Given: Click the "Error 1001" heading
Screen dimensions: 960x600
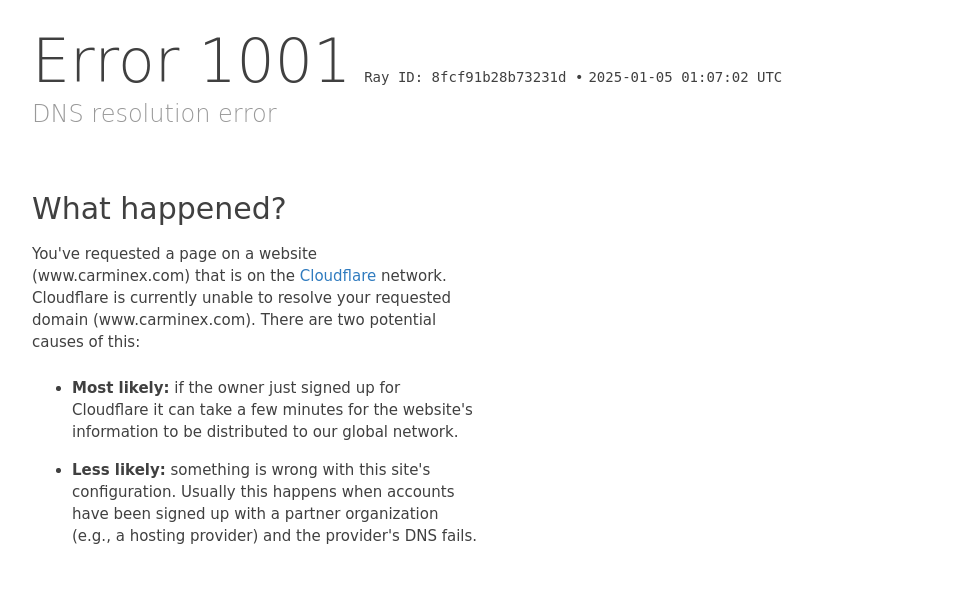Looking at the screenshot, I should point(191,62).
